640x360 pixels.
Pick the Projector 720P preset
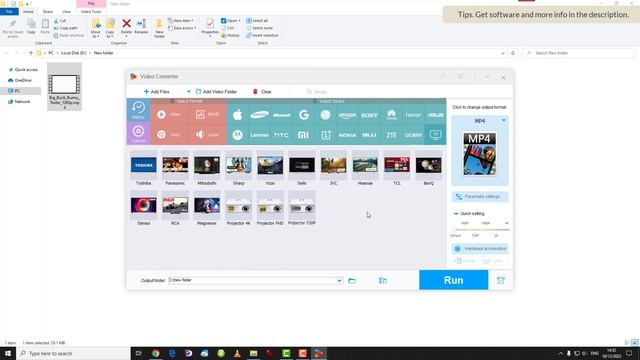tap(302, 209)
